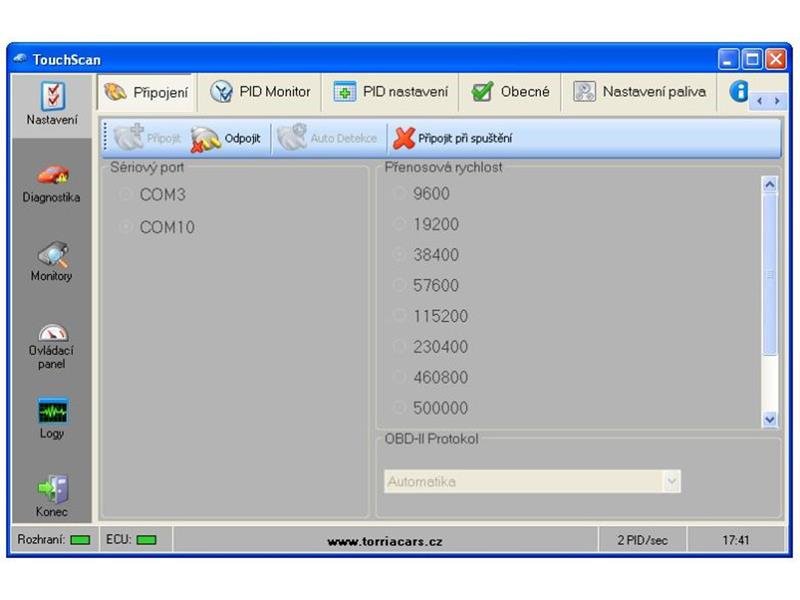
Task: Switch to the PID nastavení tab
Action: [x=390, y=92]
